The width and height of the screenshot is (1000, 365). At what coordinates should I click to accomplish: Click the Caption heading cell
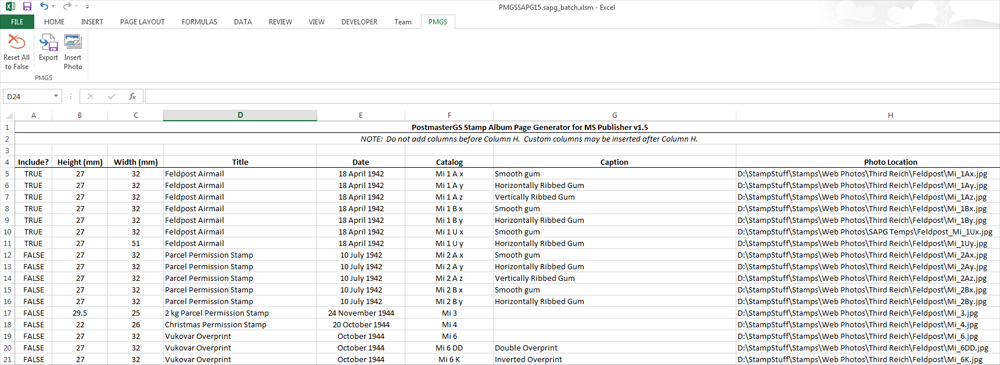615,162
